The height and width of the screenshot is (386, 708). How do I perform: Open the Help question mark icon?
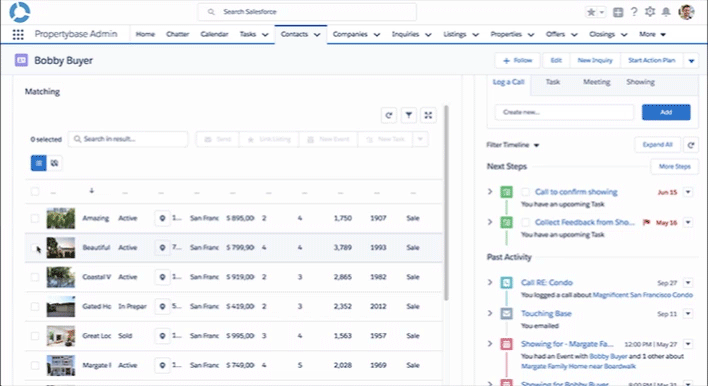tap(634, 12)
